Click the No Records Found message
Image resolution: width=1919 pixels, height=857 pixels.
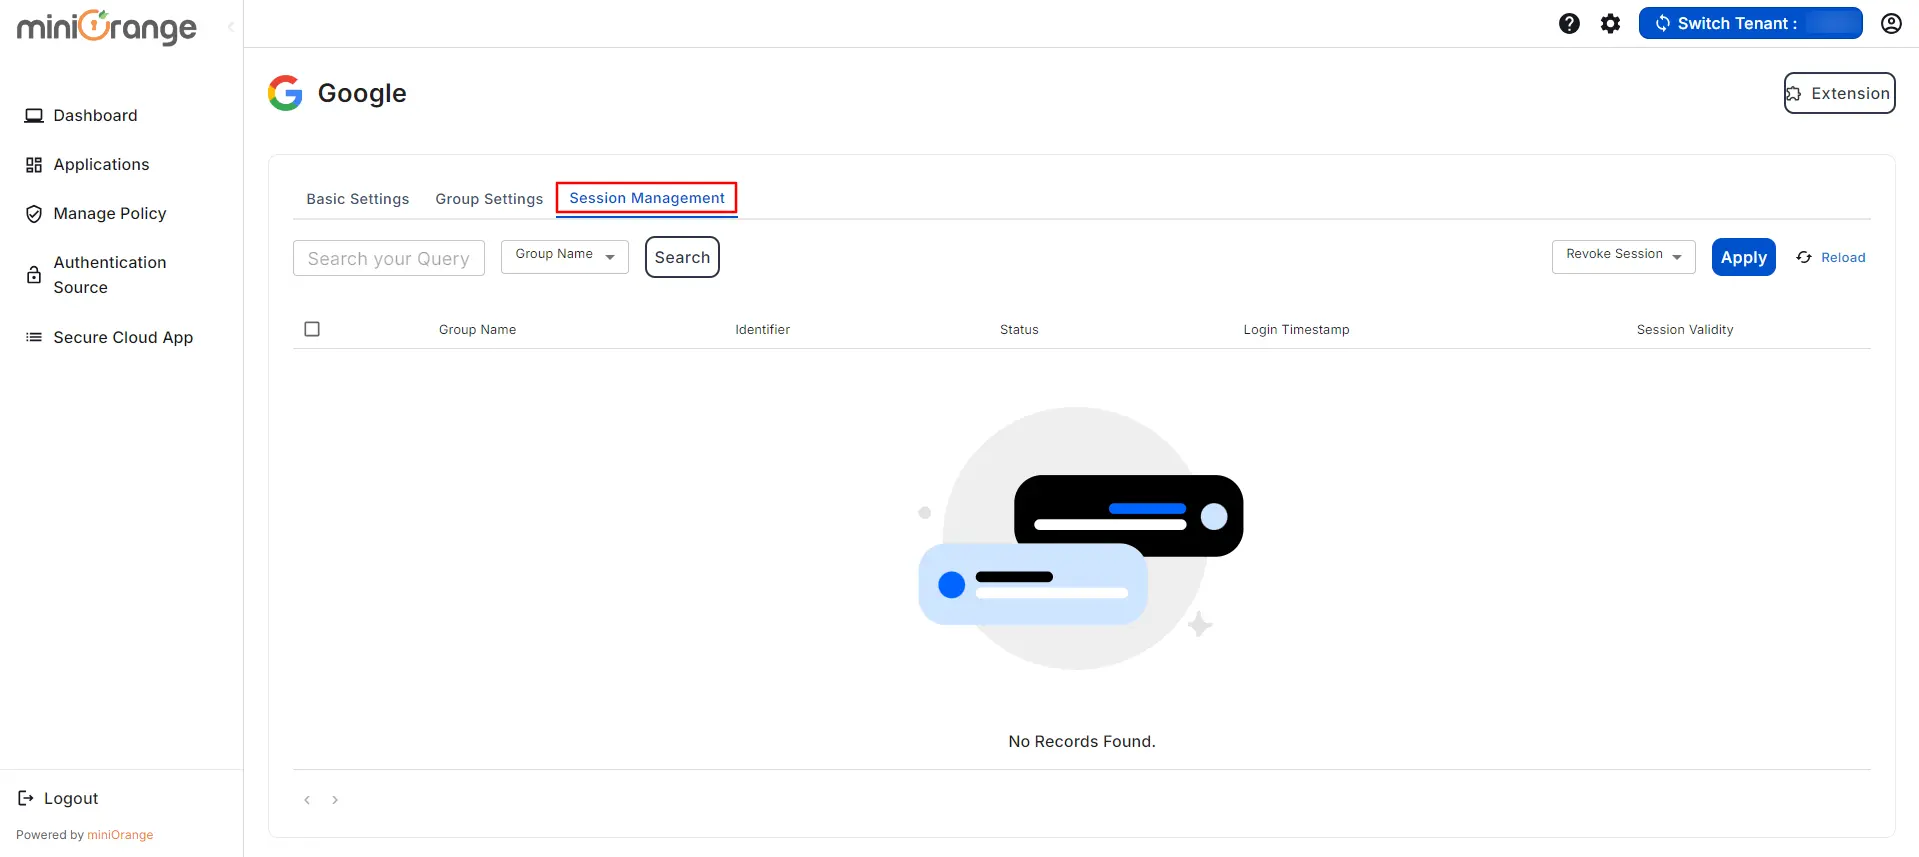point(1082,742)
